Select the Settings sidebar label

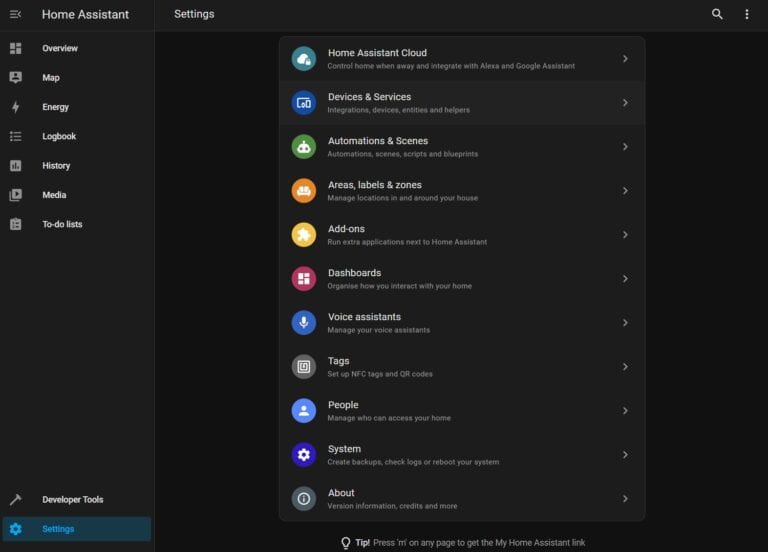click(58, 529)
